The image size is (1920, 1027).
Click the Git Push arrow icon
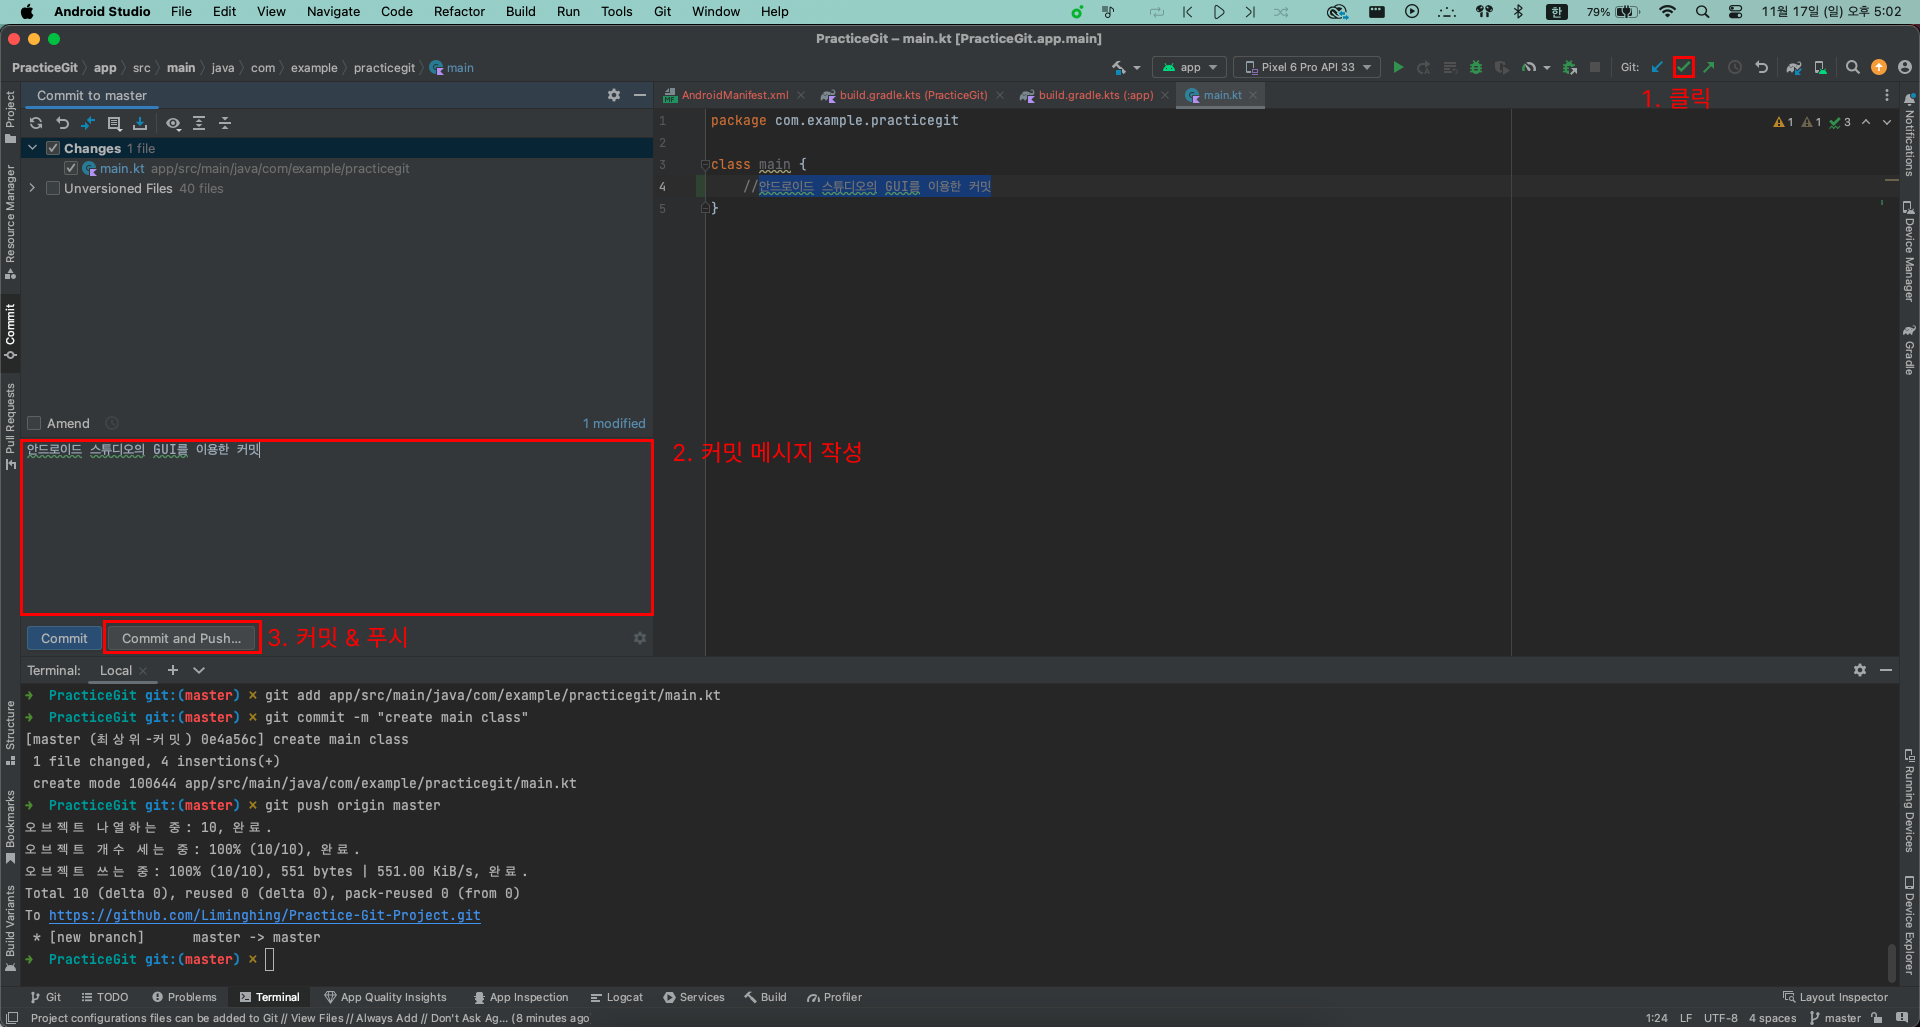tap(1709, 67)
